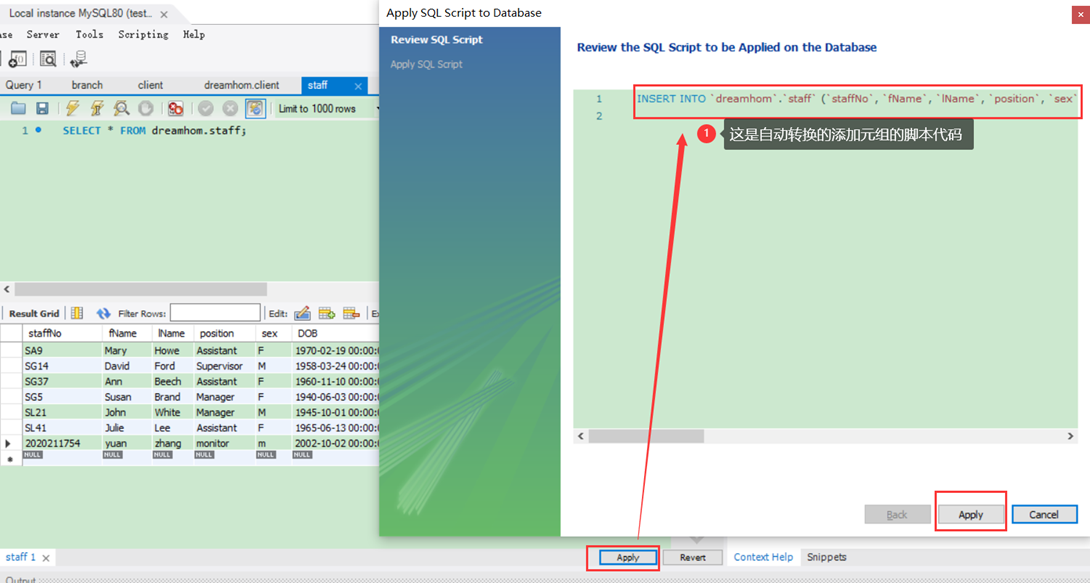Refresh the result grid with the blue arrows icon
Screen dimensions: 1090x583
tap(105, 314)
